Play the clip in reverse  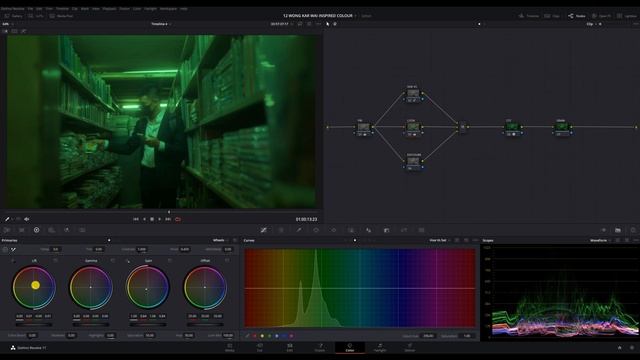point(144,219)
